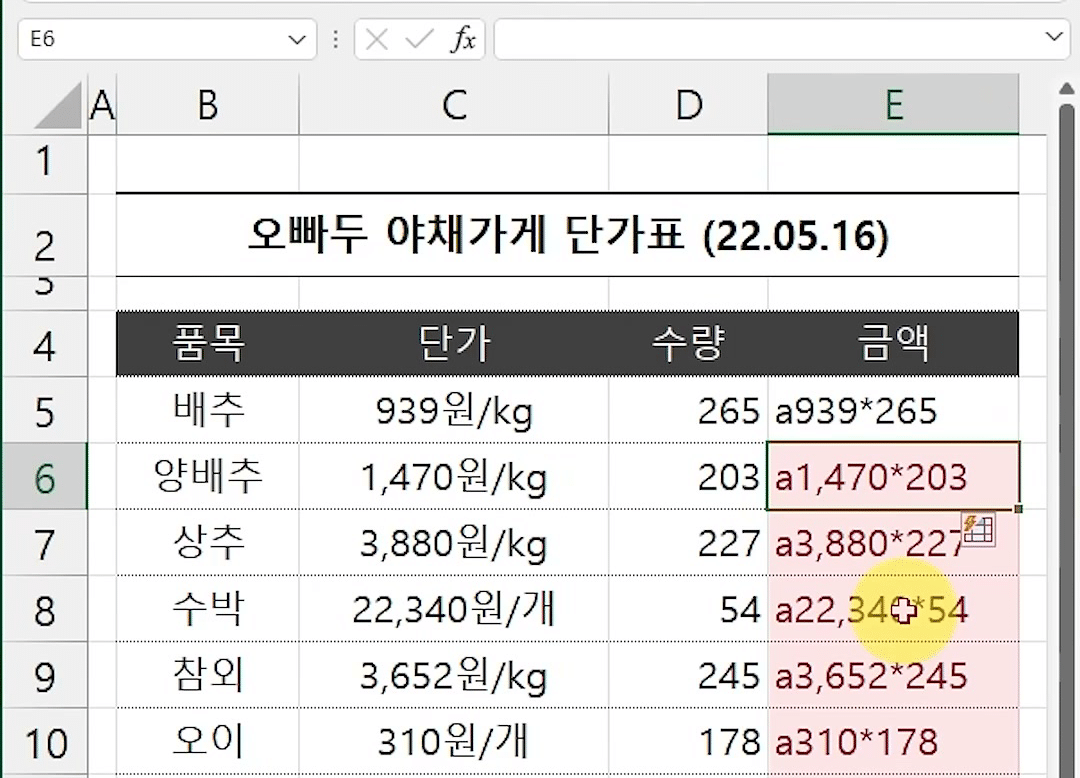The image size is (1080, 778).
Task: Select row 6 header
Action: tap(45, 476)
